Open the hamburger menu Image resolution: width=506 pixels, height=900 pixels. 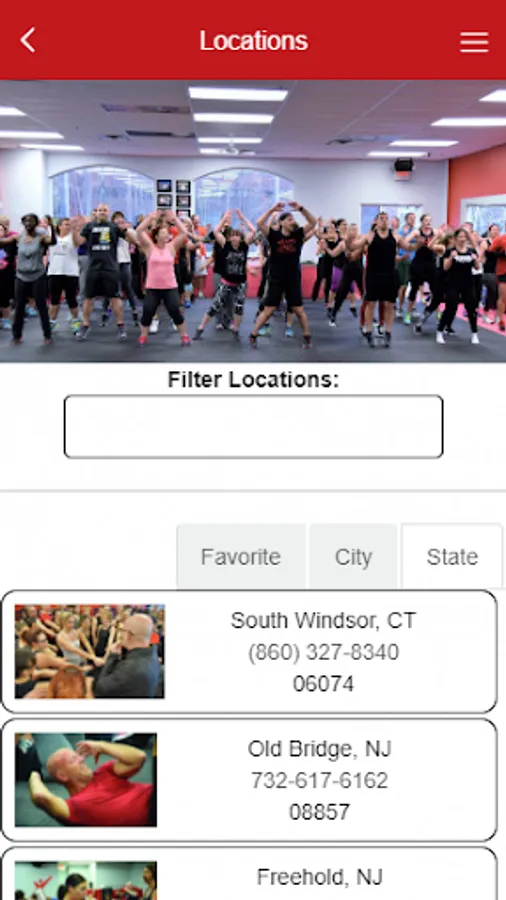(x=474, y=42)
